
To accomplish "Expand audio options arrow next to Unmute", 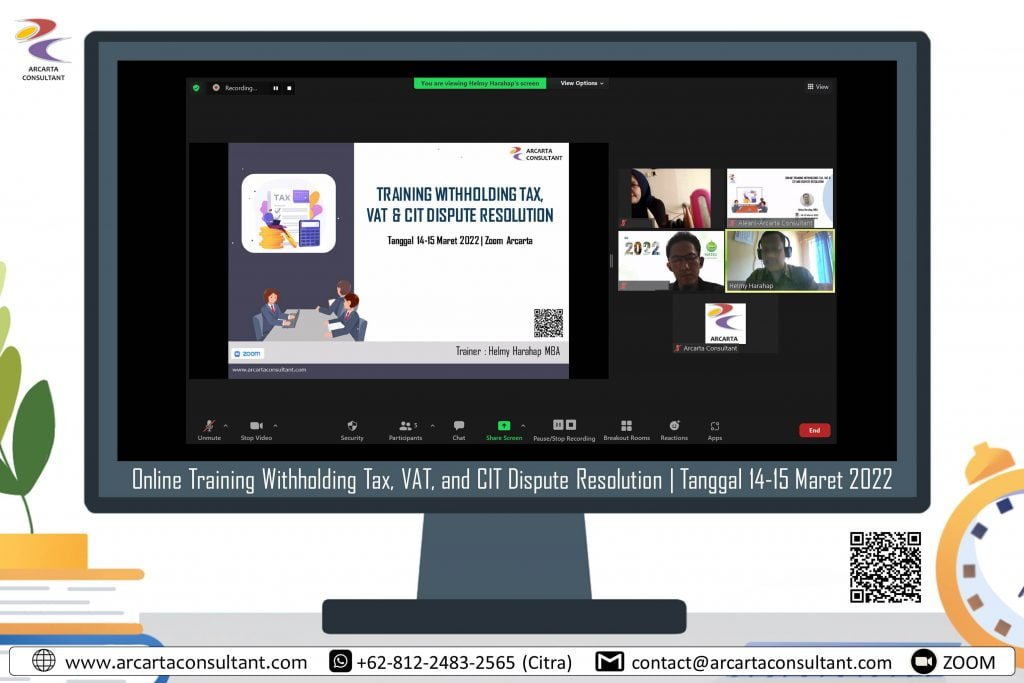I will point(225,425).
